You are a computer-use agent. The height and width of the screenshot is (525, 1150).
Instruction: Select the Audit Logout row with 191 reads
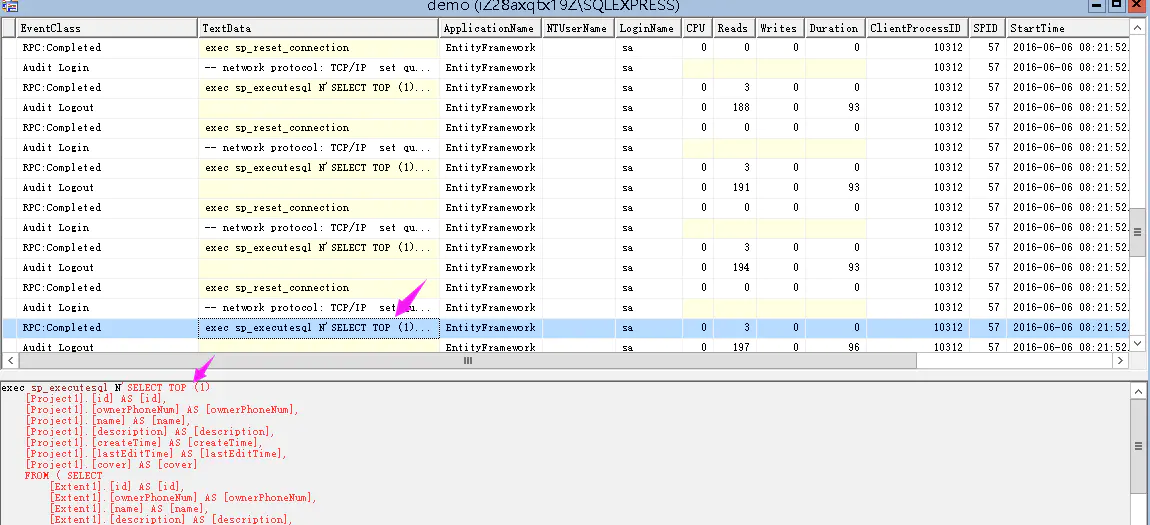tap(565, 187)
